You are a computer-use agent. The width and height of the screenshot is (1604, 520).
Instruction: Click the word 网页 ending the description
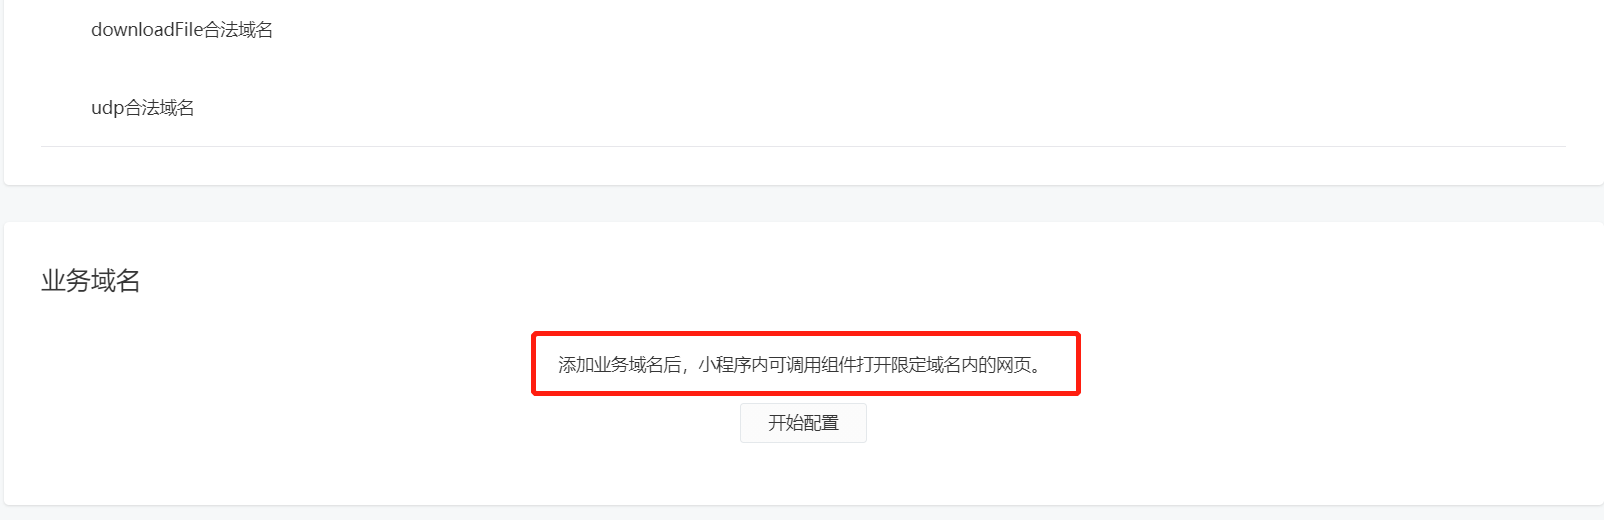[x=1013, y=365]
